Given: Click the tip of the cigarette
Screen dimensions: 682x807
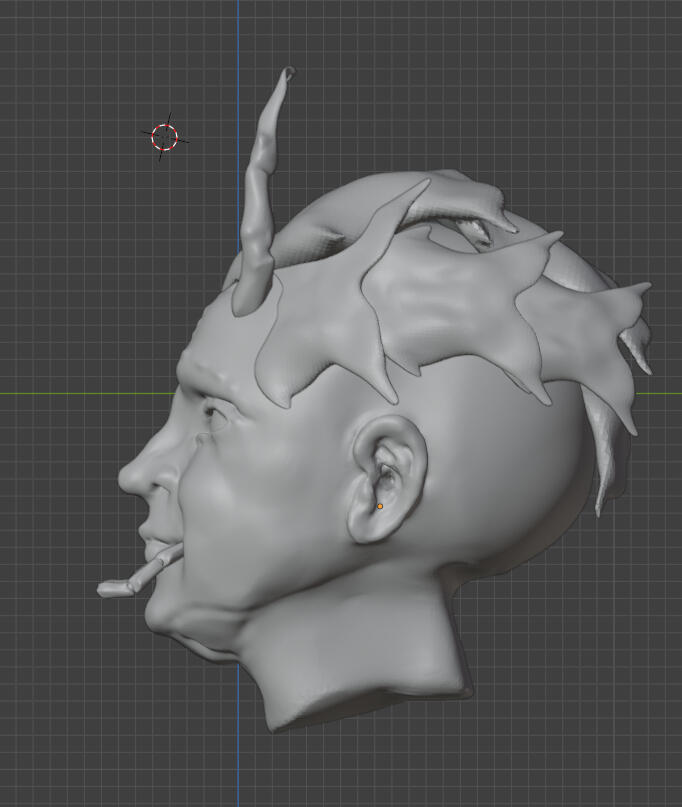Looking at the screenshot, I should point(104,590).
